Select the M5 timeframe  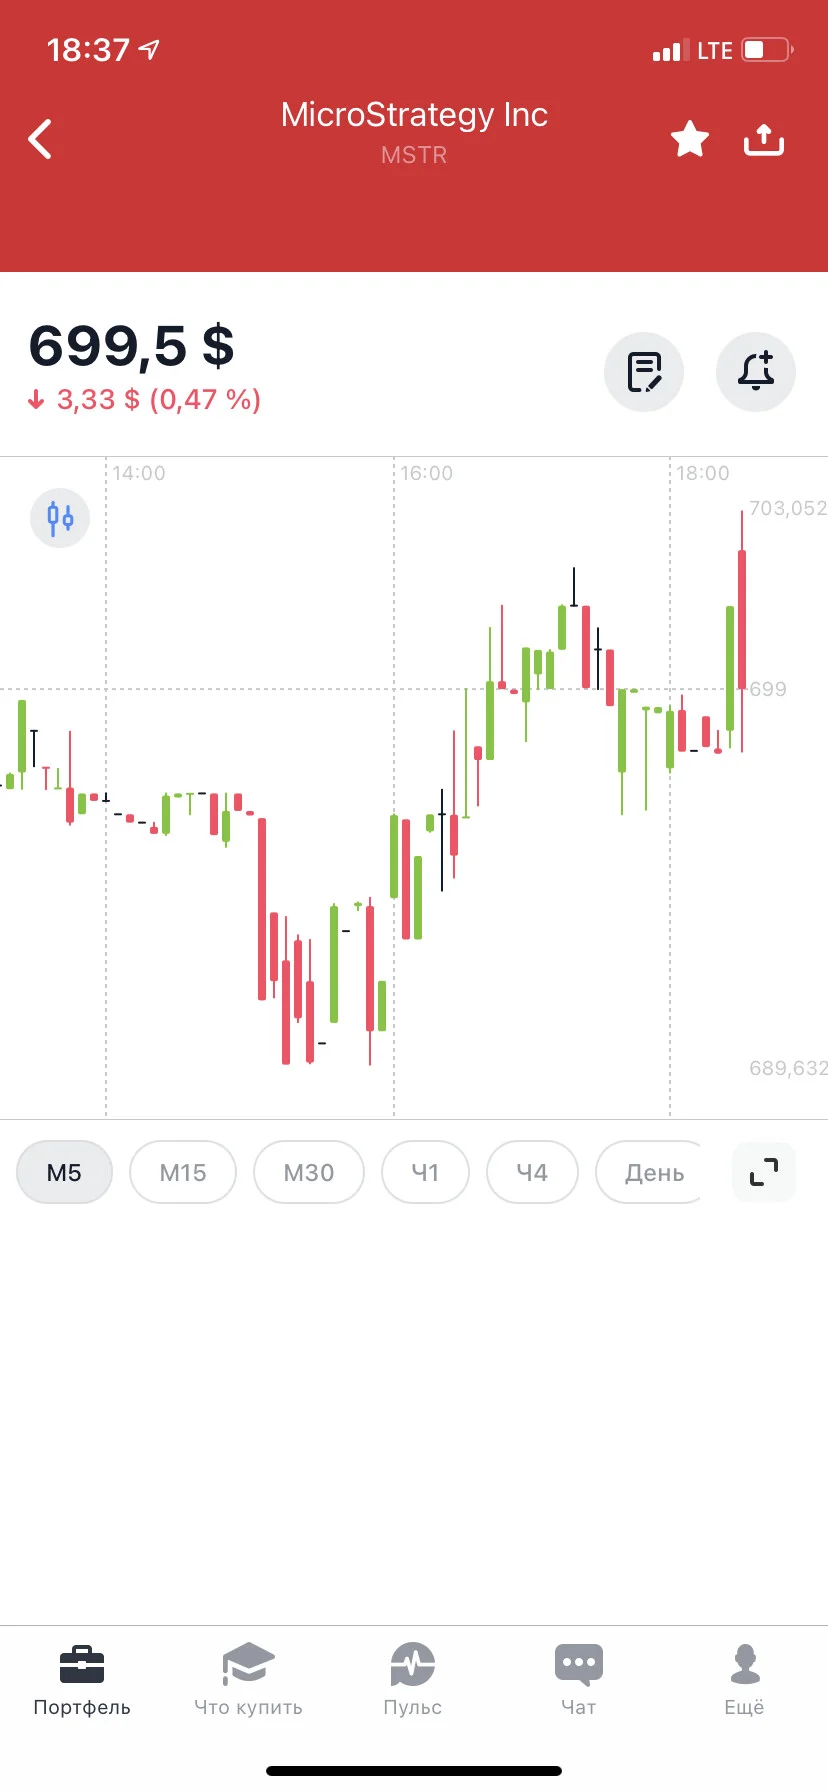click(x=64, y=1172)
